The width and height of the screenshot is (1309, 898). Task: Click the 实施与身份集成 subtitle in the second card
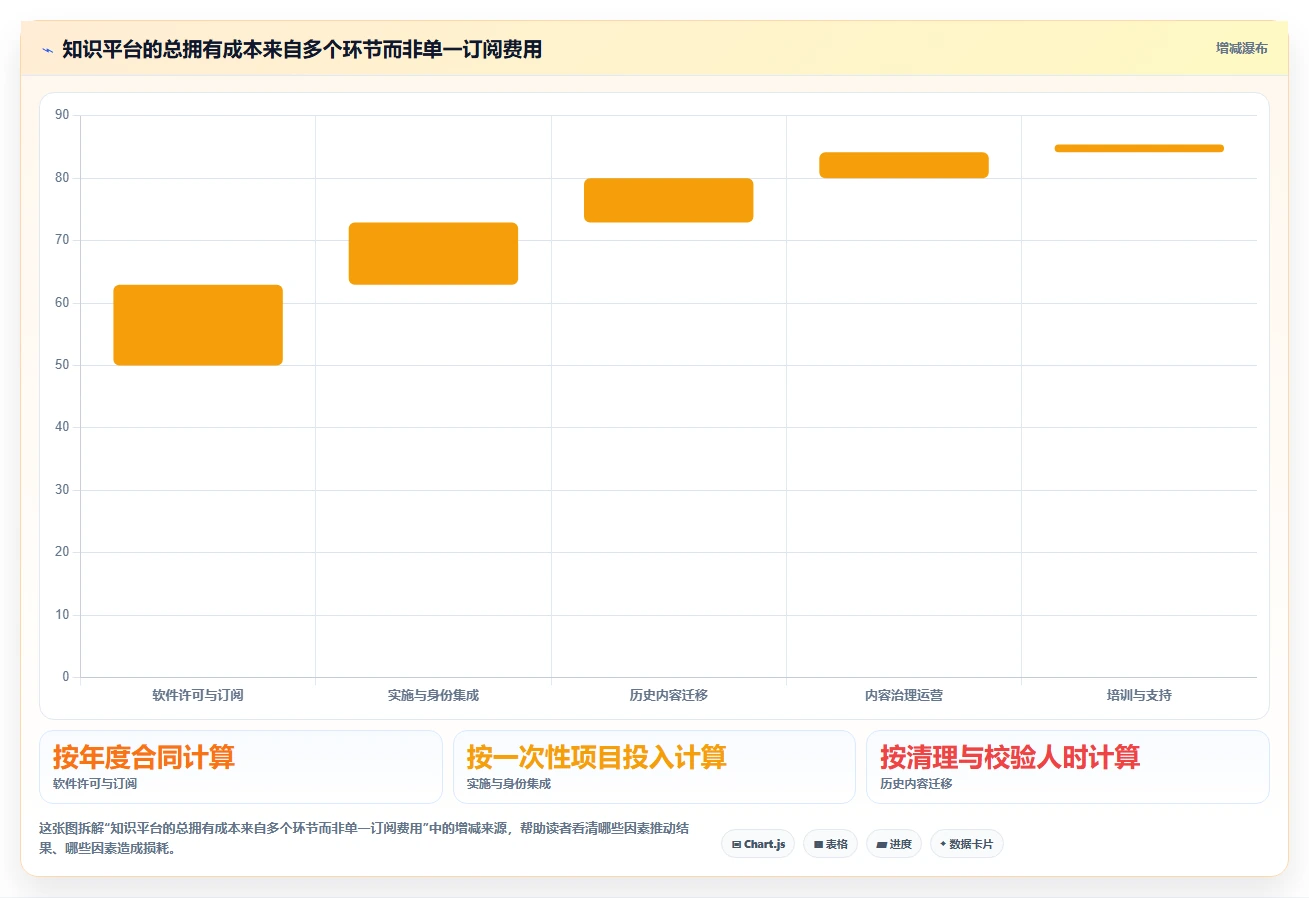(509, 784)
